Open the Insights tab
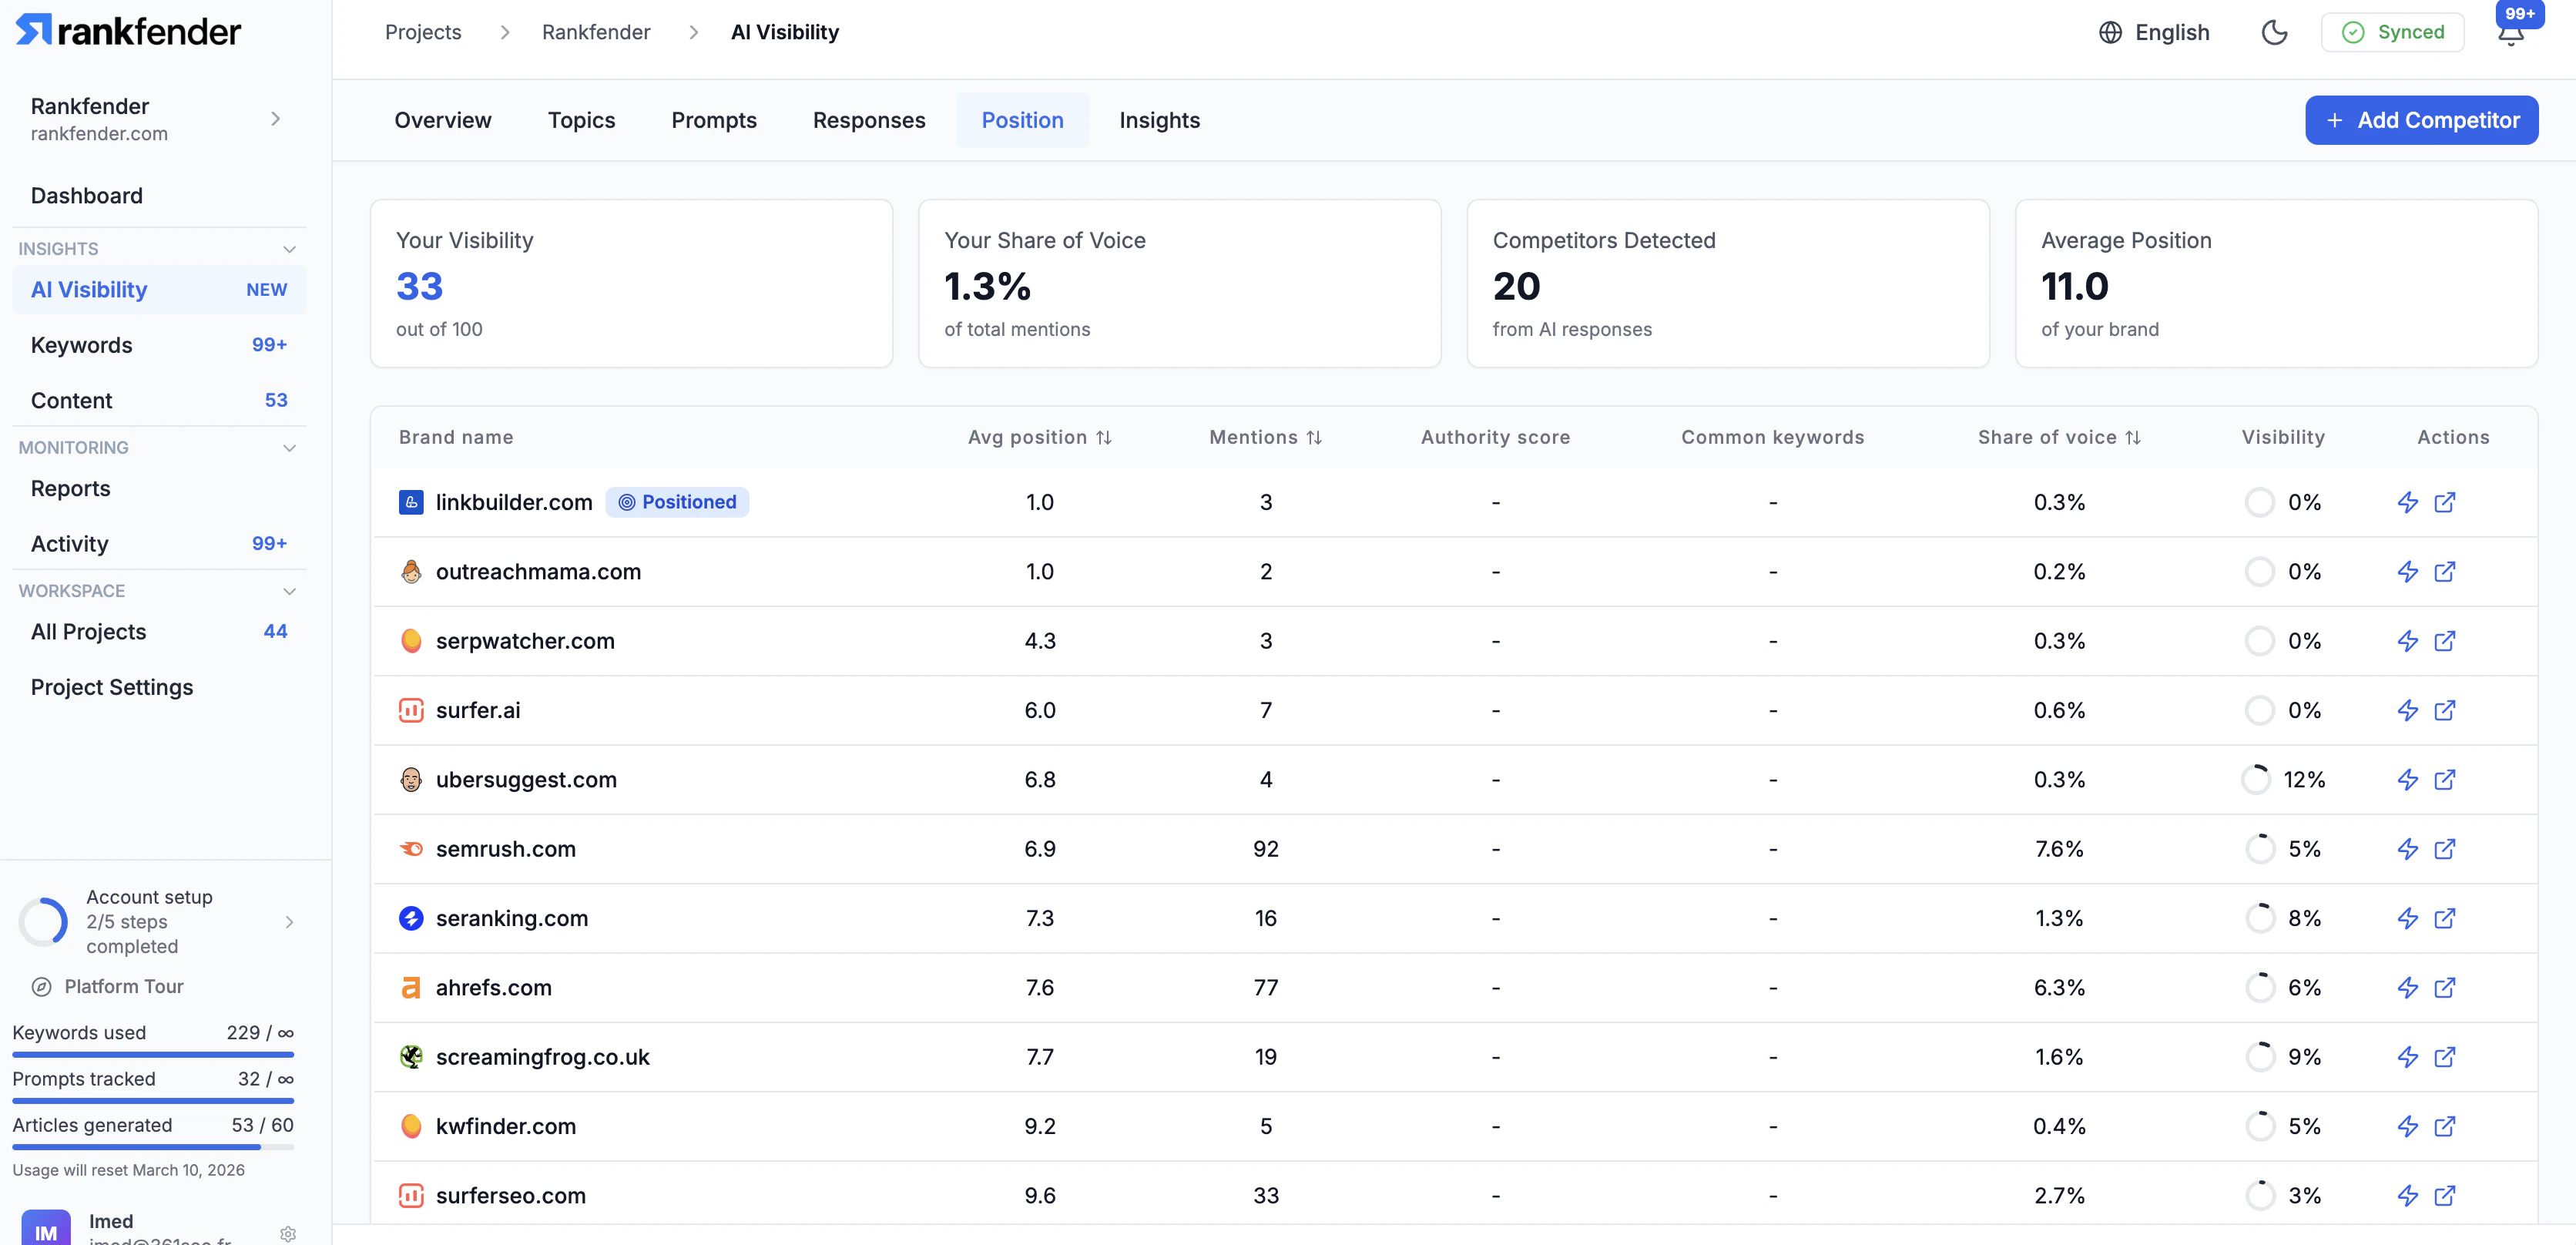This screenshot has width=2576, height=1245. pyautogui.click(x=1159, y=120)
